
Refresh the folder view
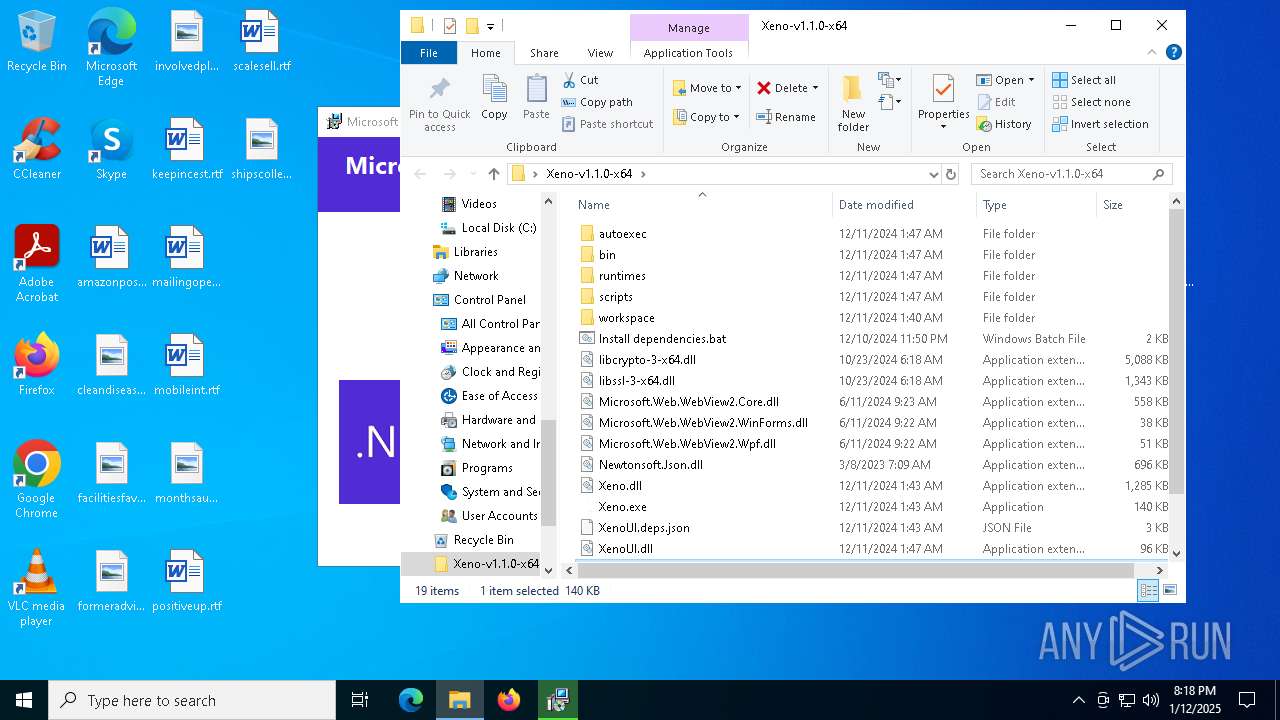(951, 174)
